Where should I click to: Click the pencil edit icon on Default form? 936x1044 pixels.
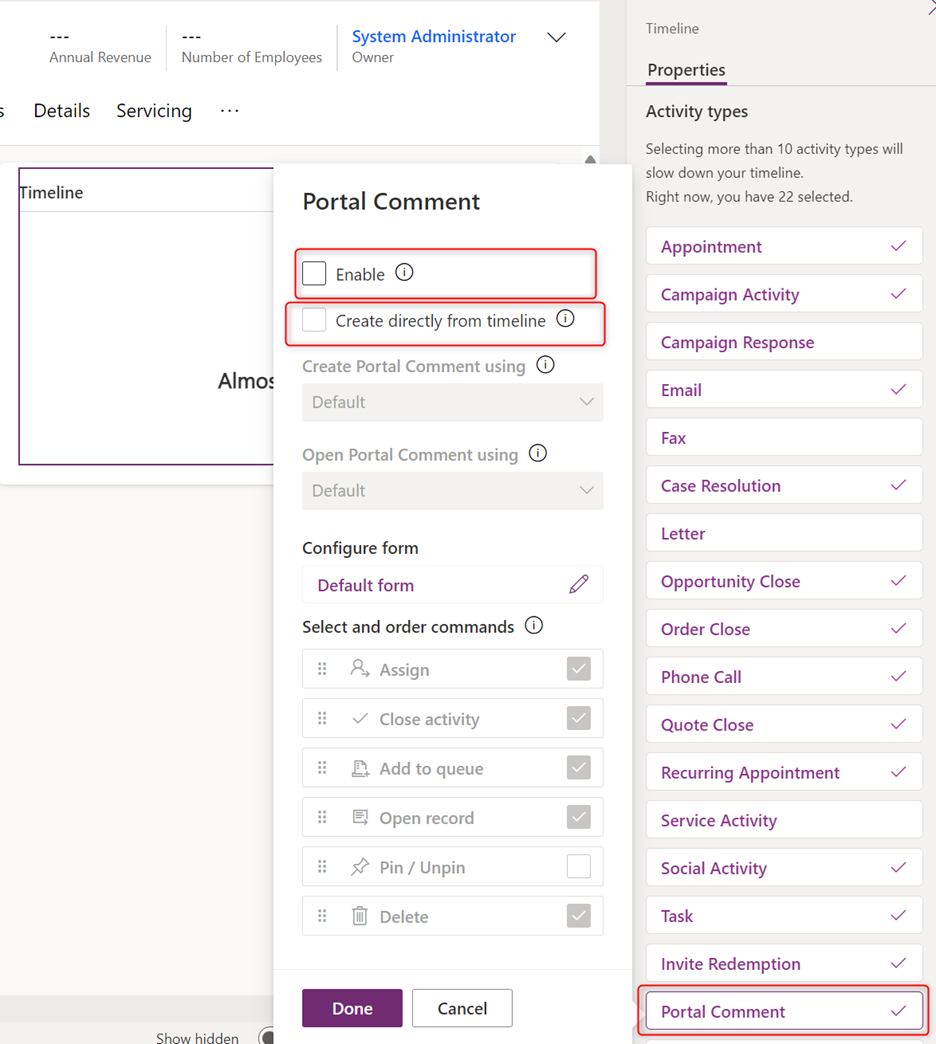pos(578,585)
